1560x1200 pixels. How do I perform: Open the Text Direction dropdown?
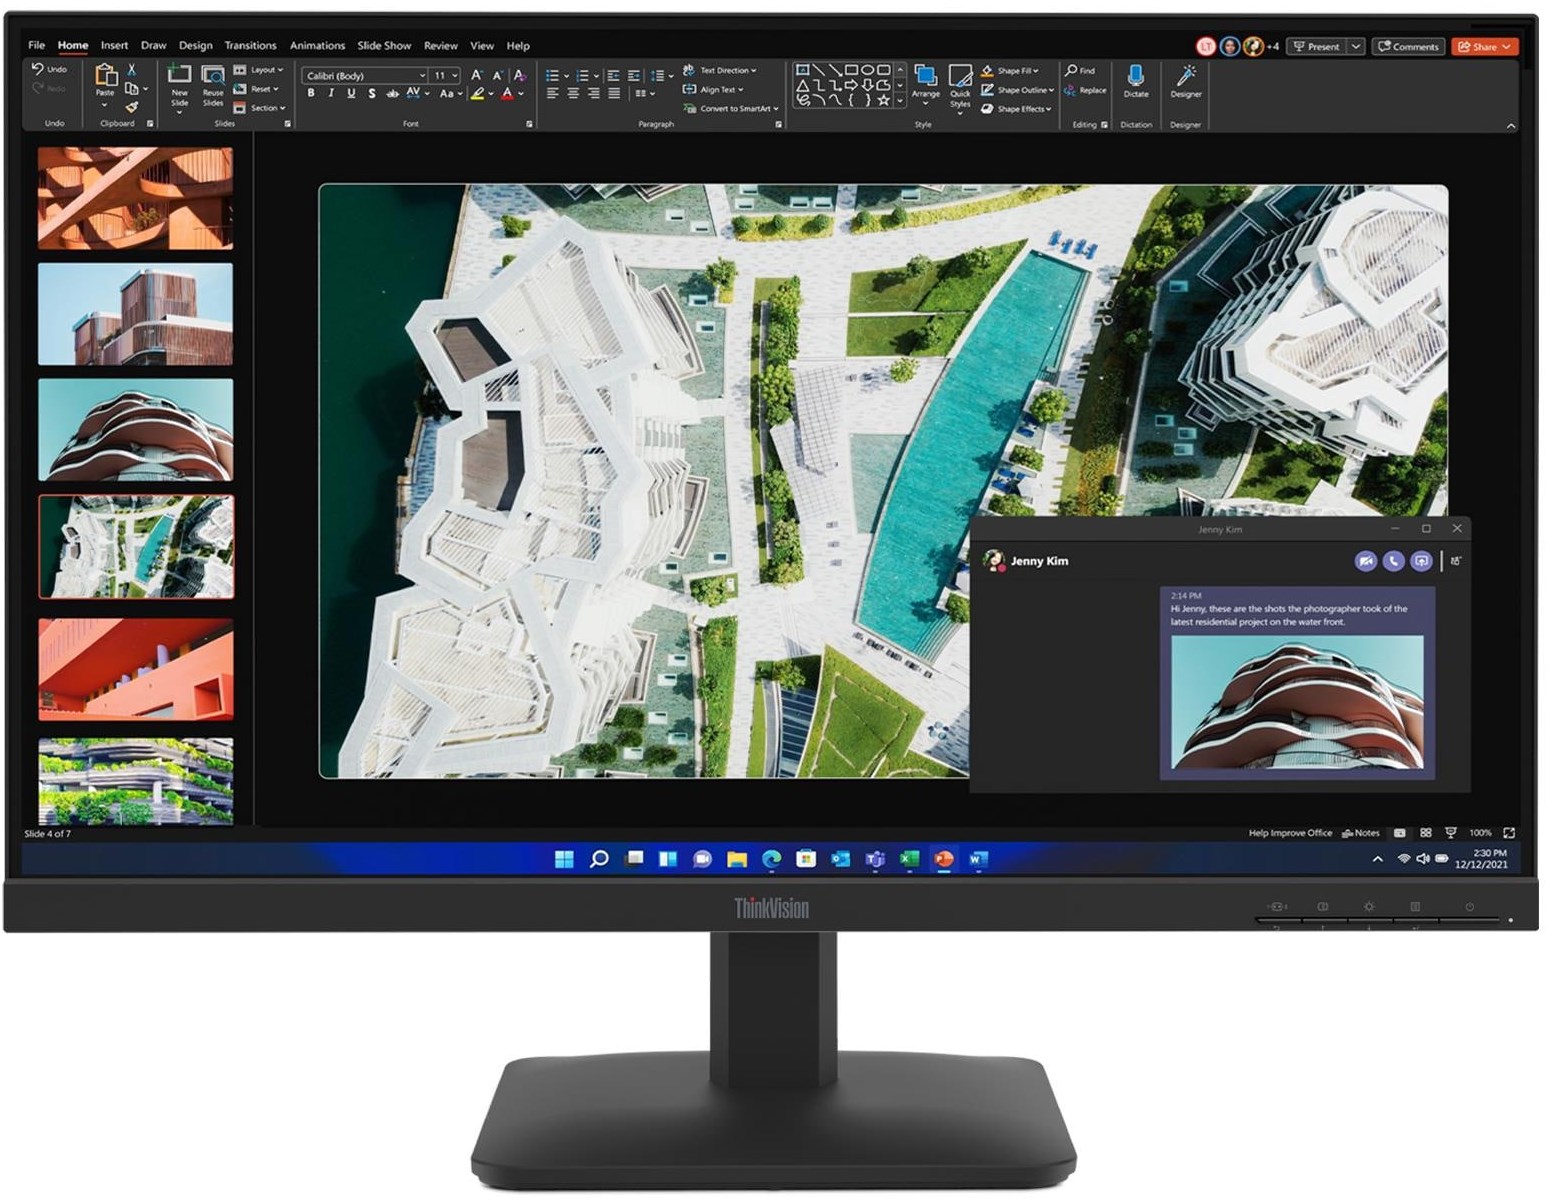pos(725,70)
